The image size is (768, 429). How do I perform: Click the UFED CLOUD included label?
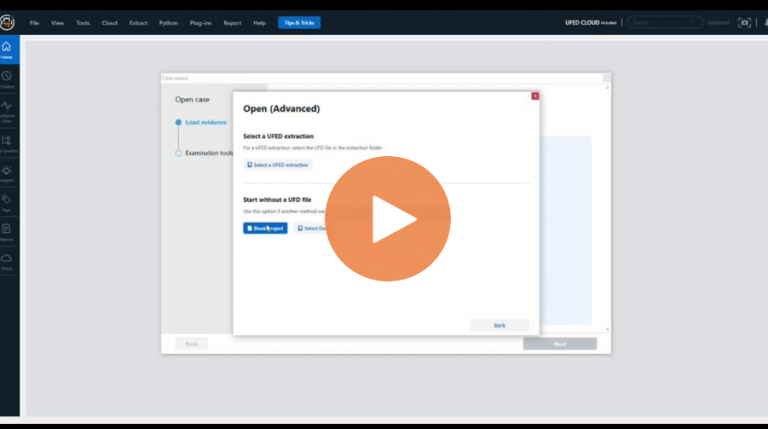point(591,23)
